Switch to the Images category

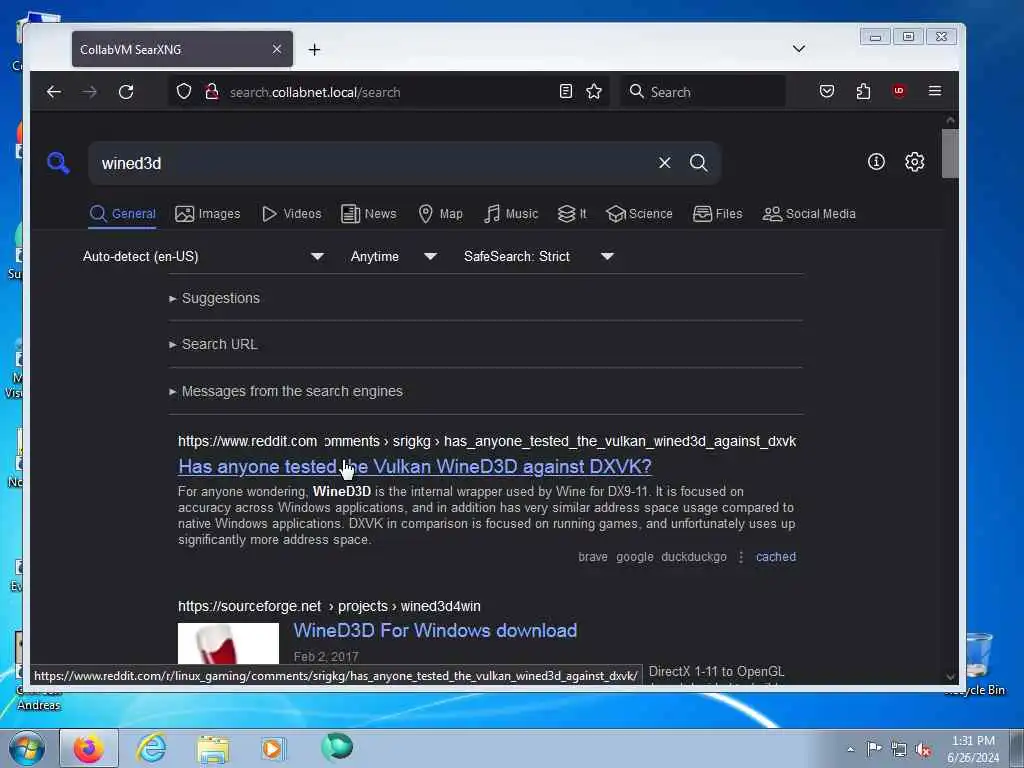click(x=208, y=214)
